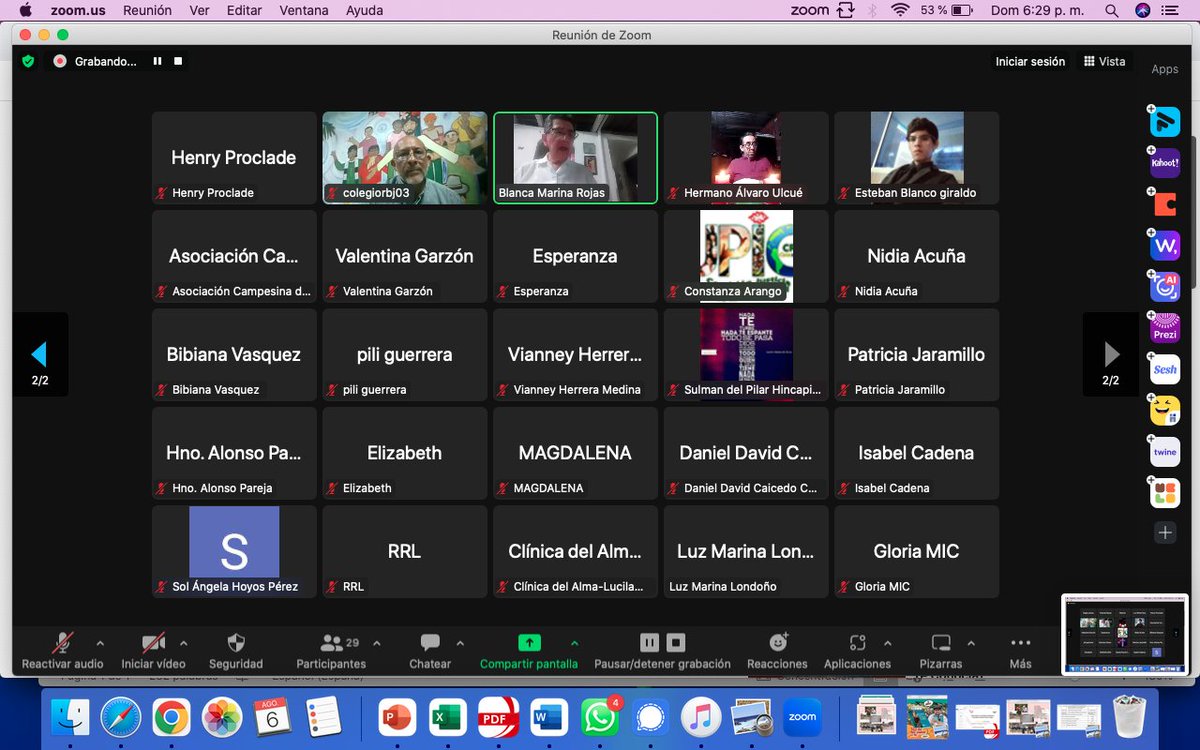Image resolution: width=1200 pixels, height=750 pixels.
Task: Select the colegiorbj03 video tile
Action: click(x=404, y=158)
